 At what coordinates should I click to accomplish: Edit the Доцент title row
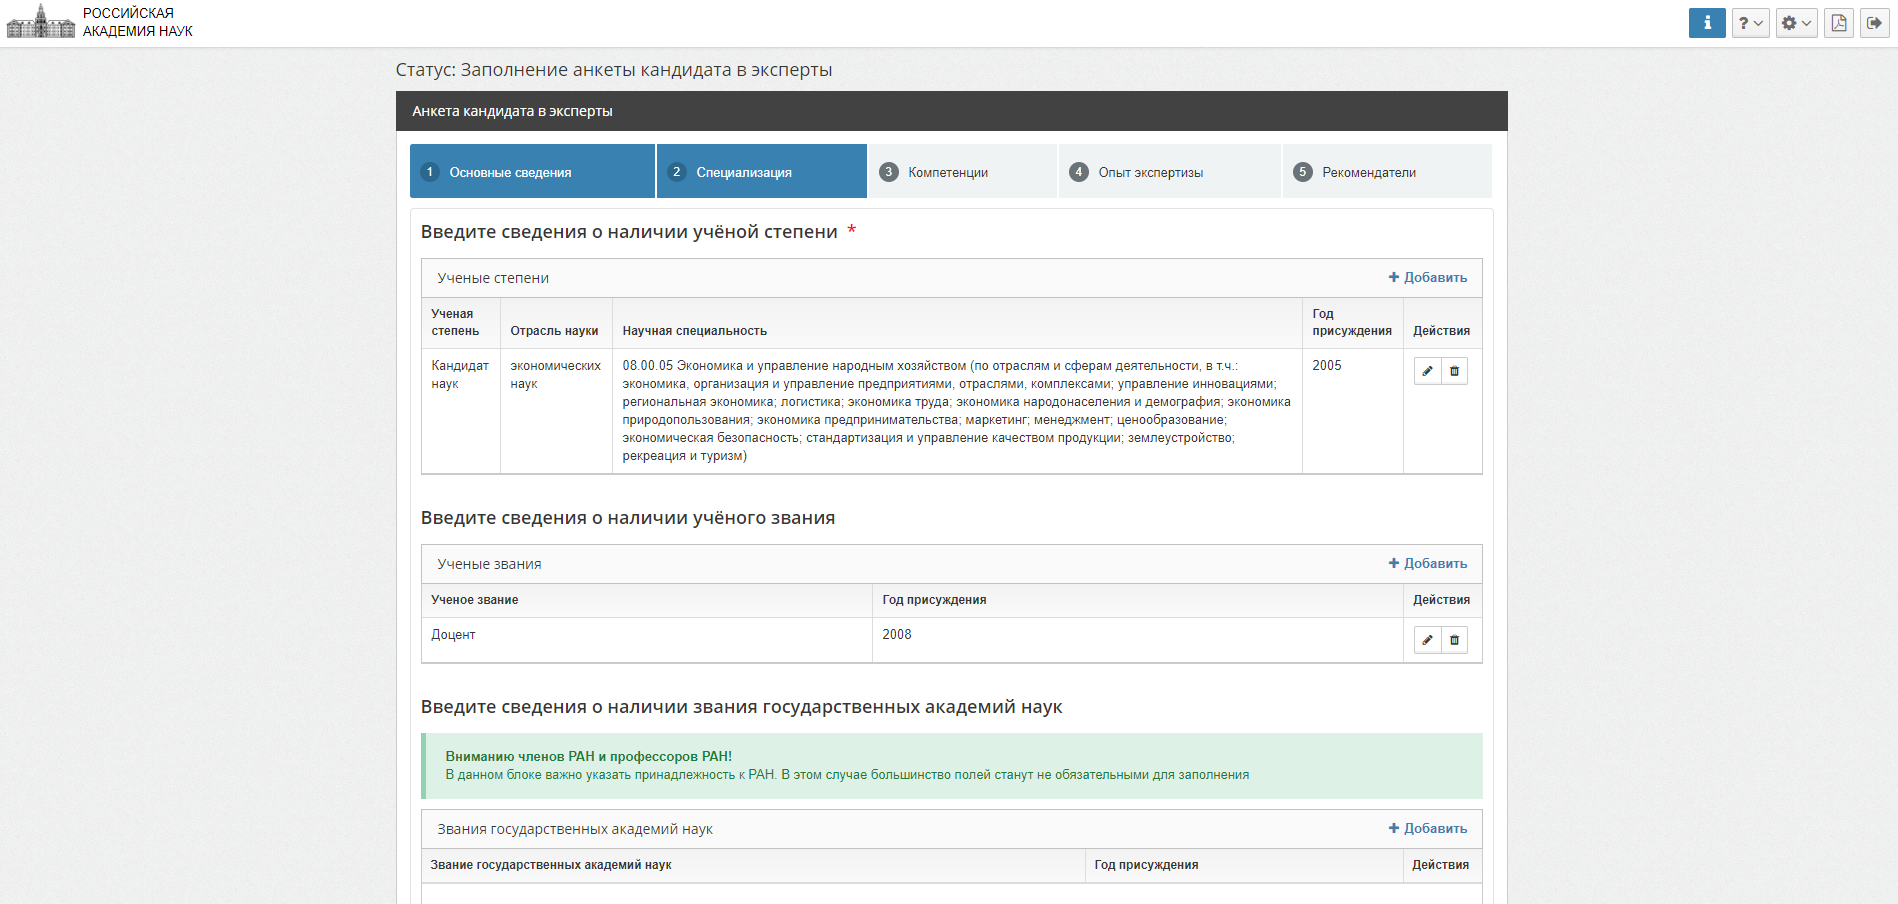coord(1427,640)
